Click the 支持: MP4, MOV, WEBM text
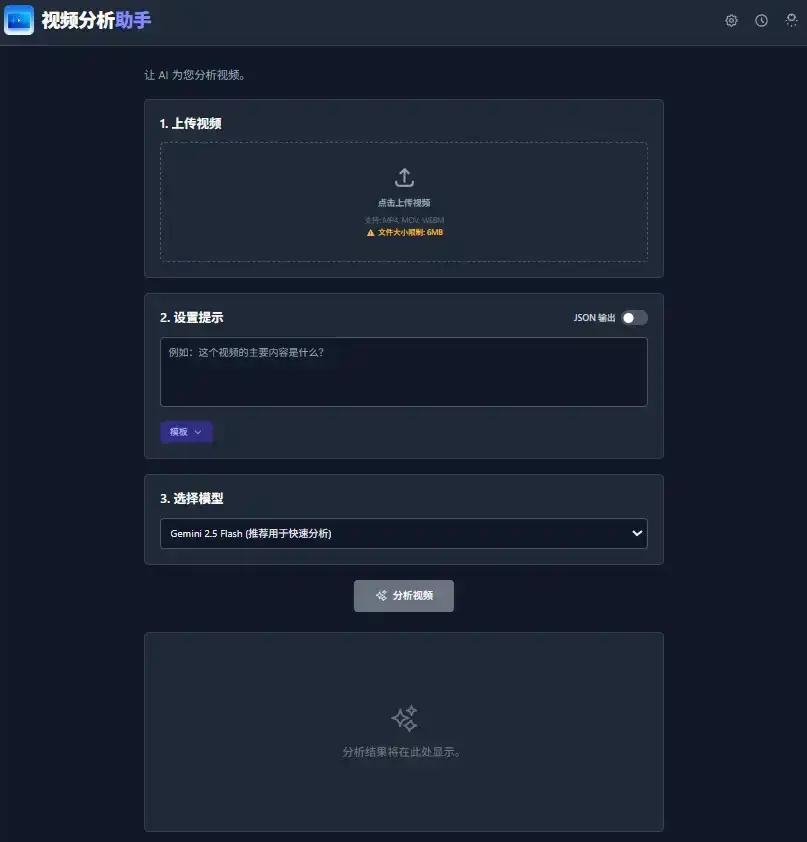The height and width of the screenshot is (842, 807). click(x=403, y=219)
